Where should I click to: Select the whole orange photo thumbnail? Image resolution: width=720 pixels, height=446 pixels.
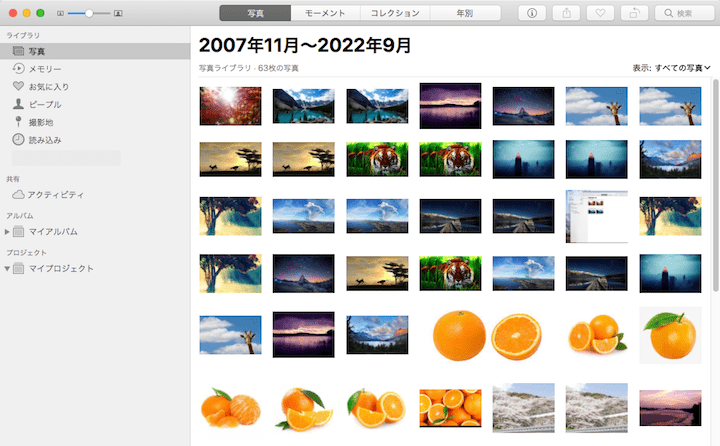(x=459, y=335)
